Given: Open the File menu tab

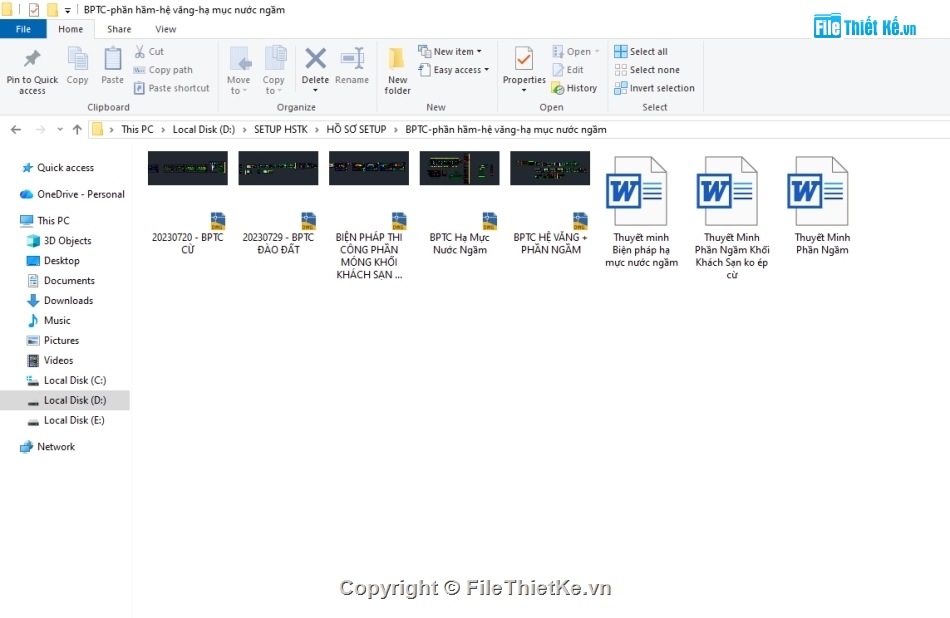Looking at the screenshot, I should click(x=23, y=29).
